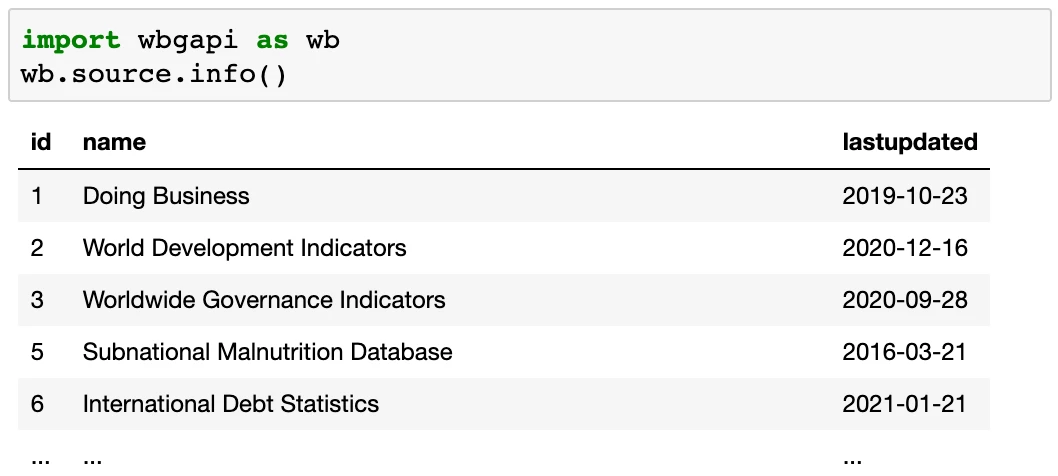Click the date 2020-09-28 cell
The image size is (1058, 476).
(905, 300)
